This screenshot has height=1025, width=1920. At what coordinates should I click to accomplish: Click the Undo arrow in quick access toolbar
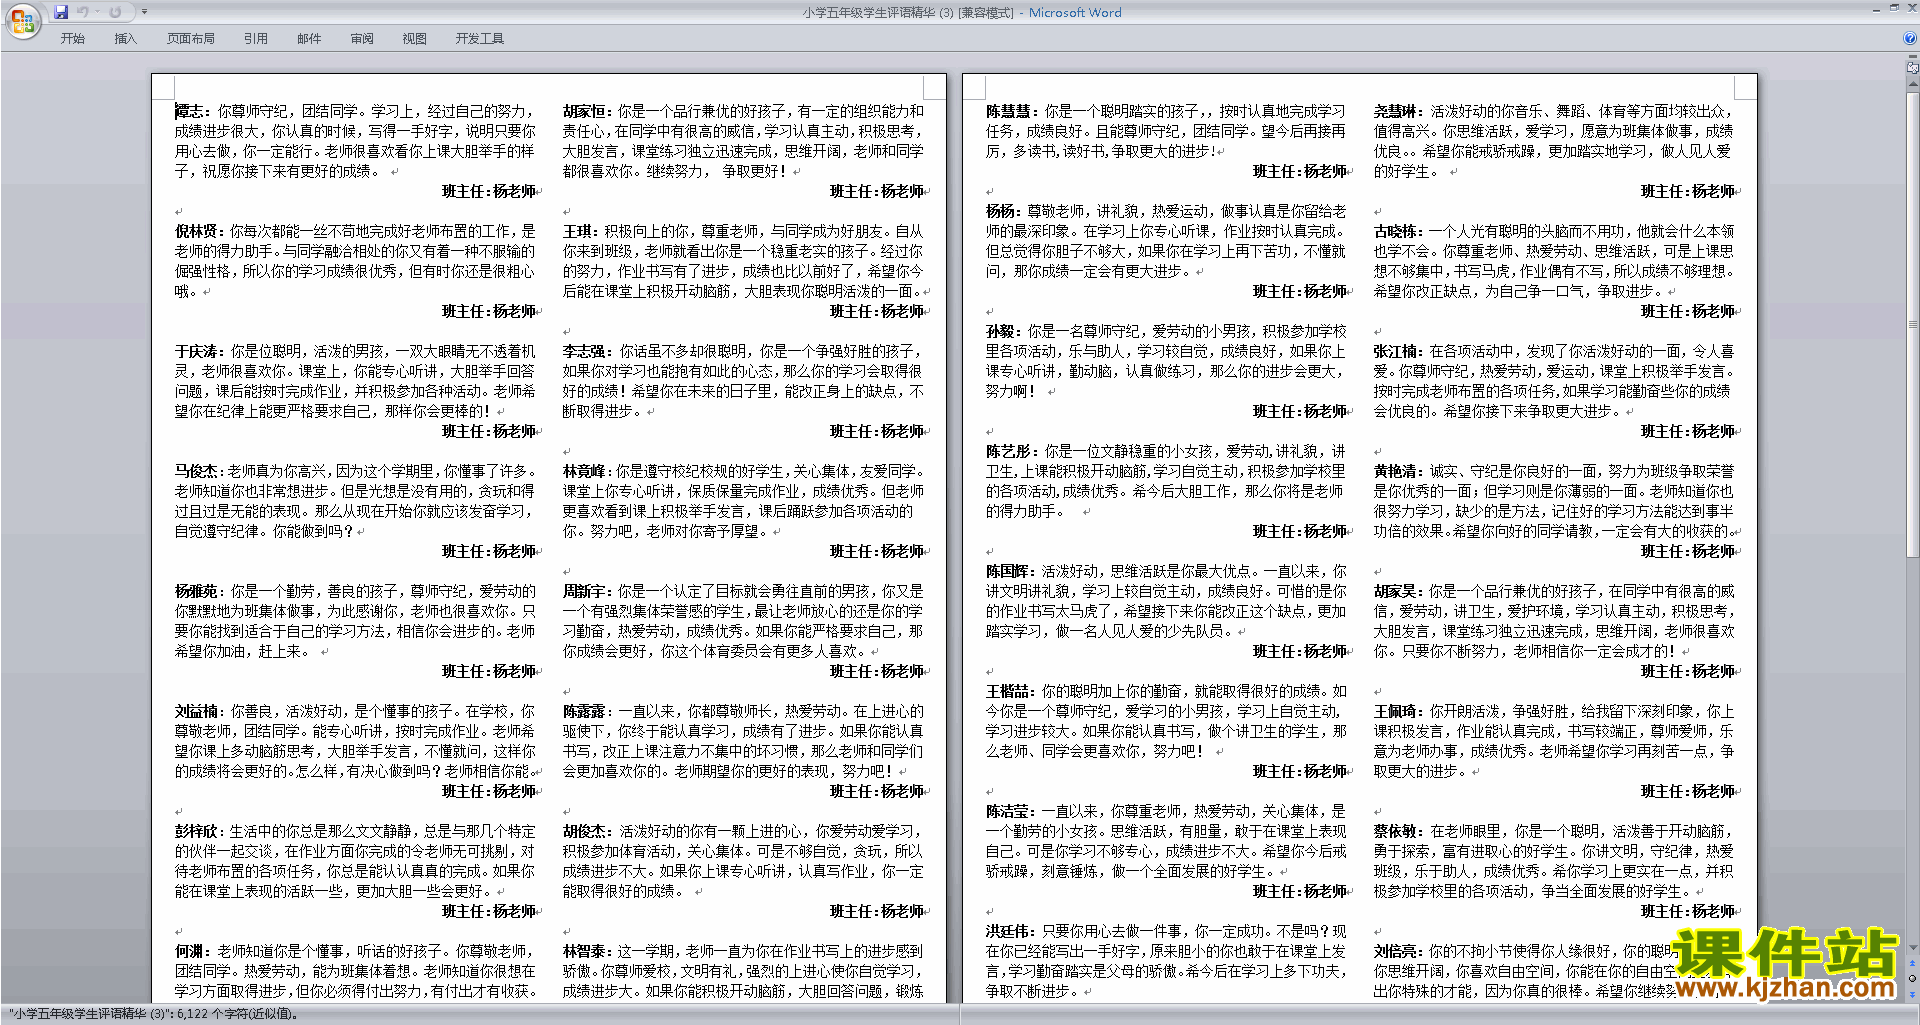tap(83, 12)
